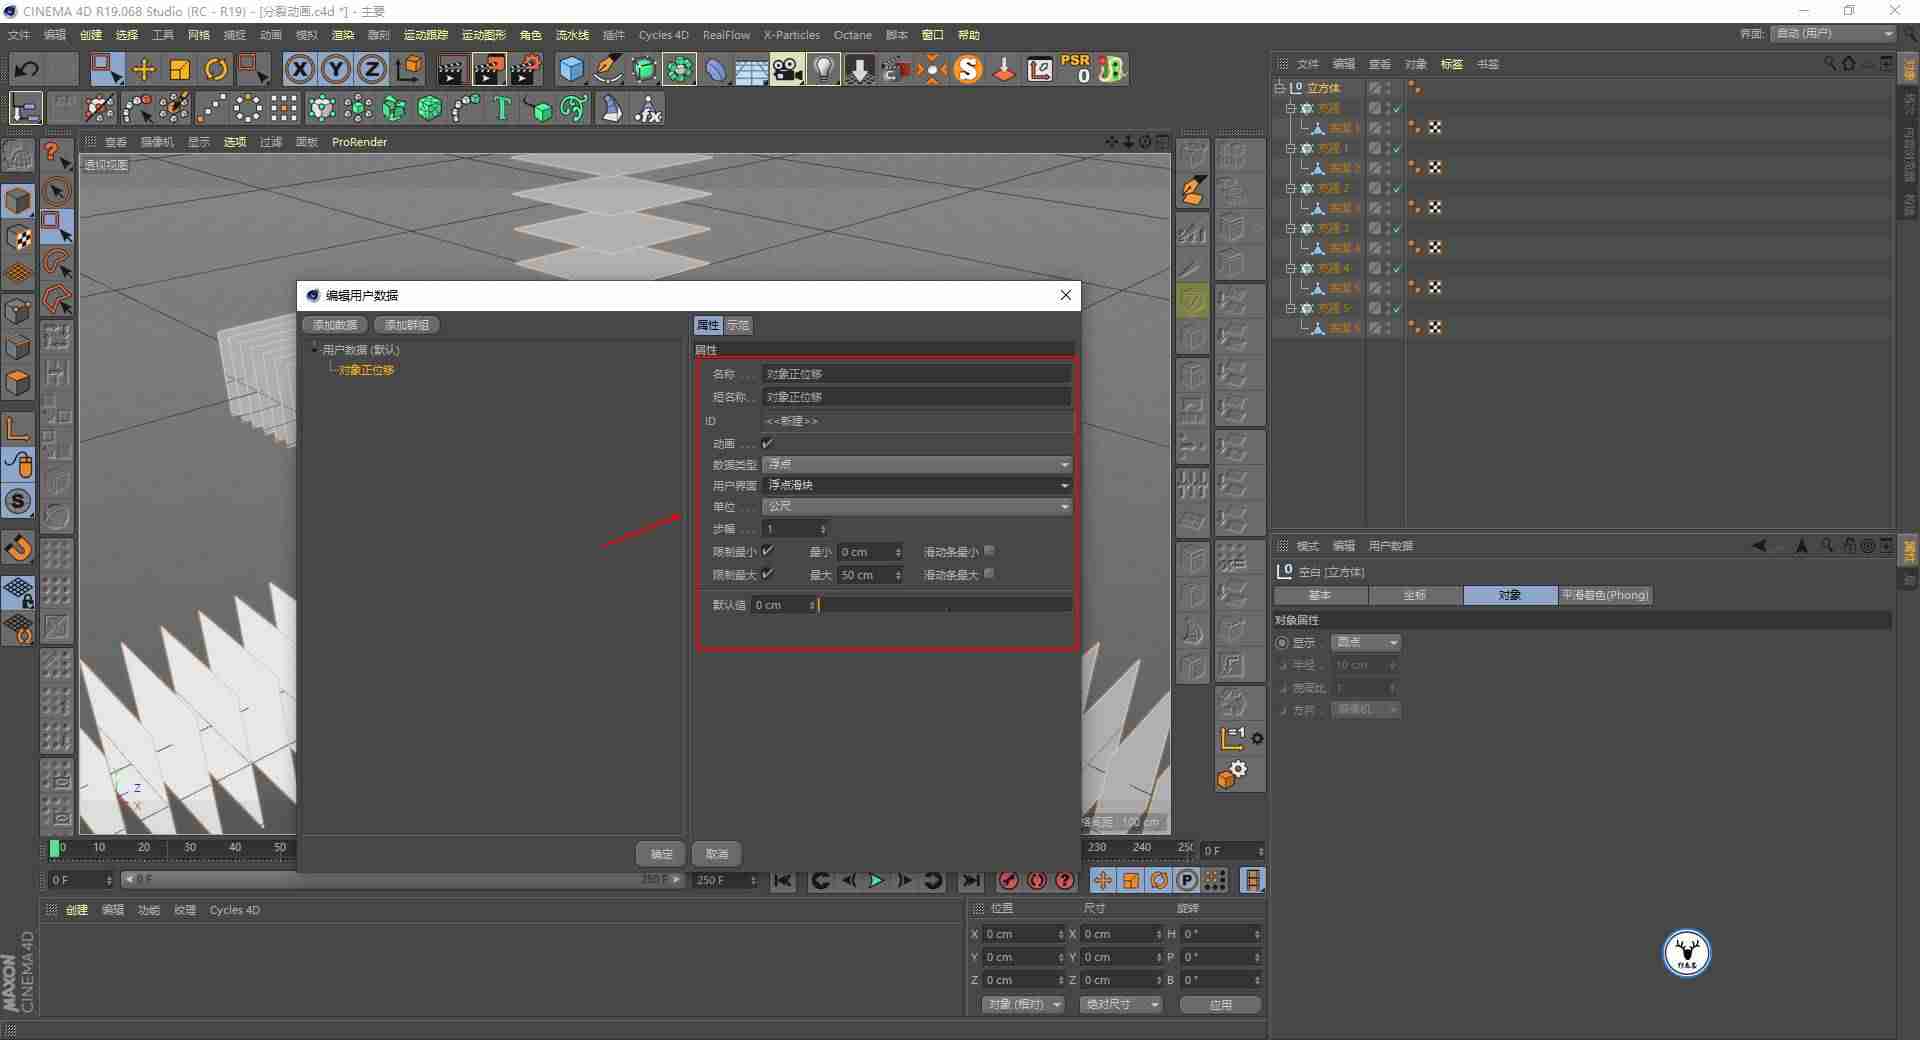This screenshot has width=1920, height=1040.
Task: Click the deer logo badge
Action: click(1687, 953)
